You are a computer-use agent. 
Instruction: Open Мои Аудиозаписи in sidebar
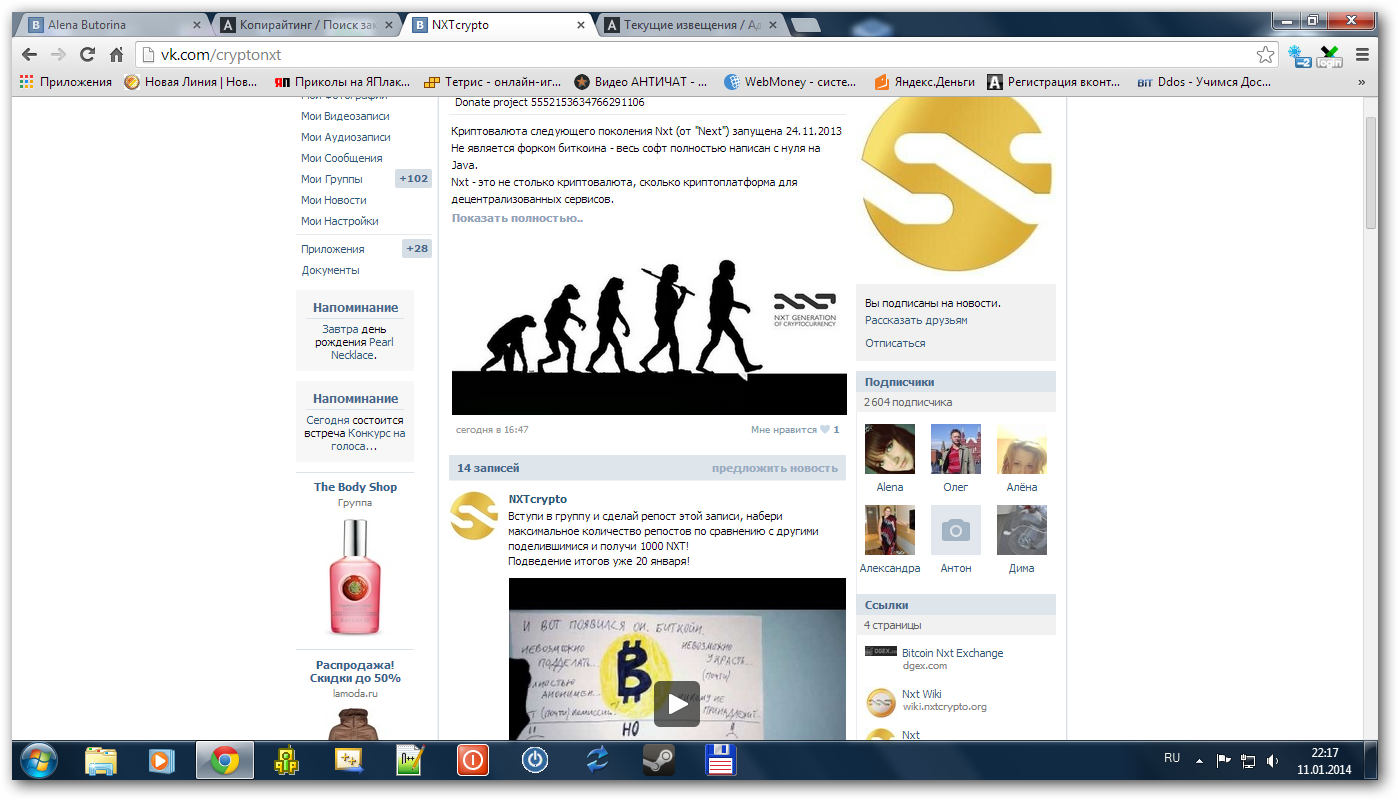[346, 137]
